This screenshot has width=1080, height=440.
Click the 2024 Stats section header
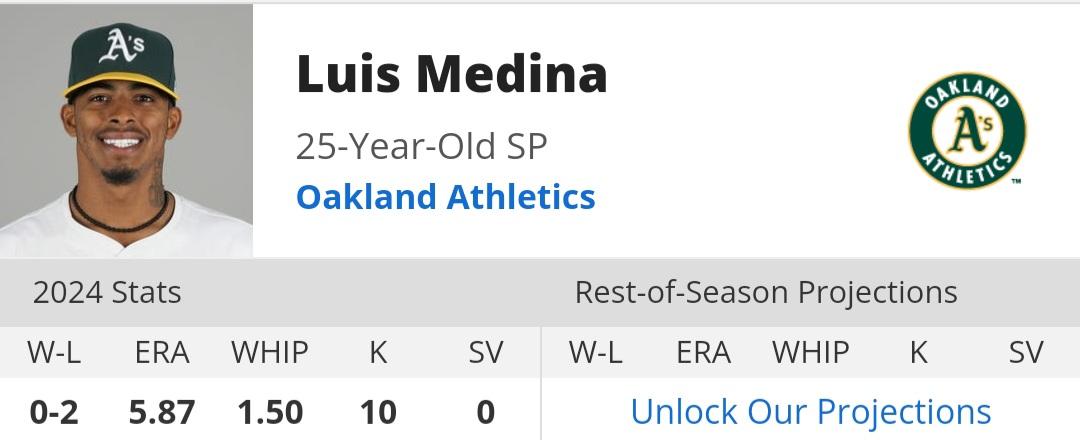click(107, 292)
